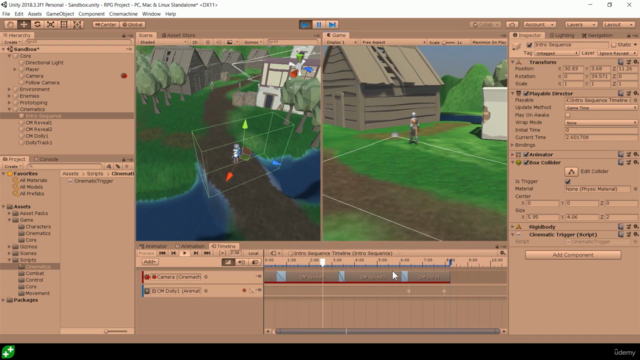Toggle Timeline Preview mode
Image resolution: width=640 pixels, height=360 pixels.
click(147, 253)
